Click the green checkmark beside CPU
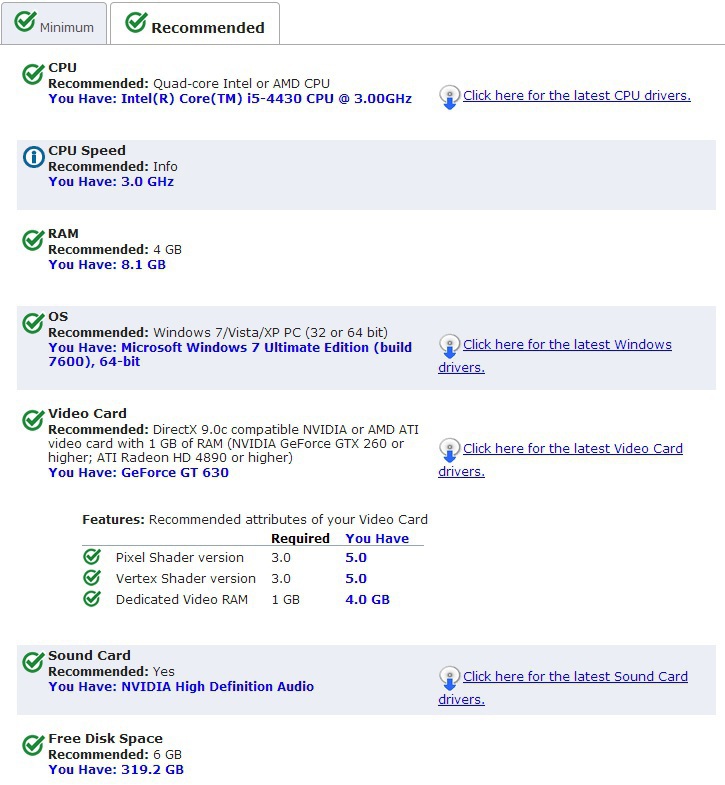The image size is (725, 785). pos(33,73)
